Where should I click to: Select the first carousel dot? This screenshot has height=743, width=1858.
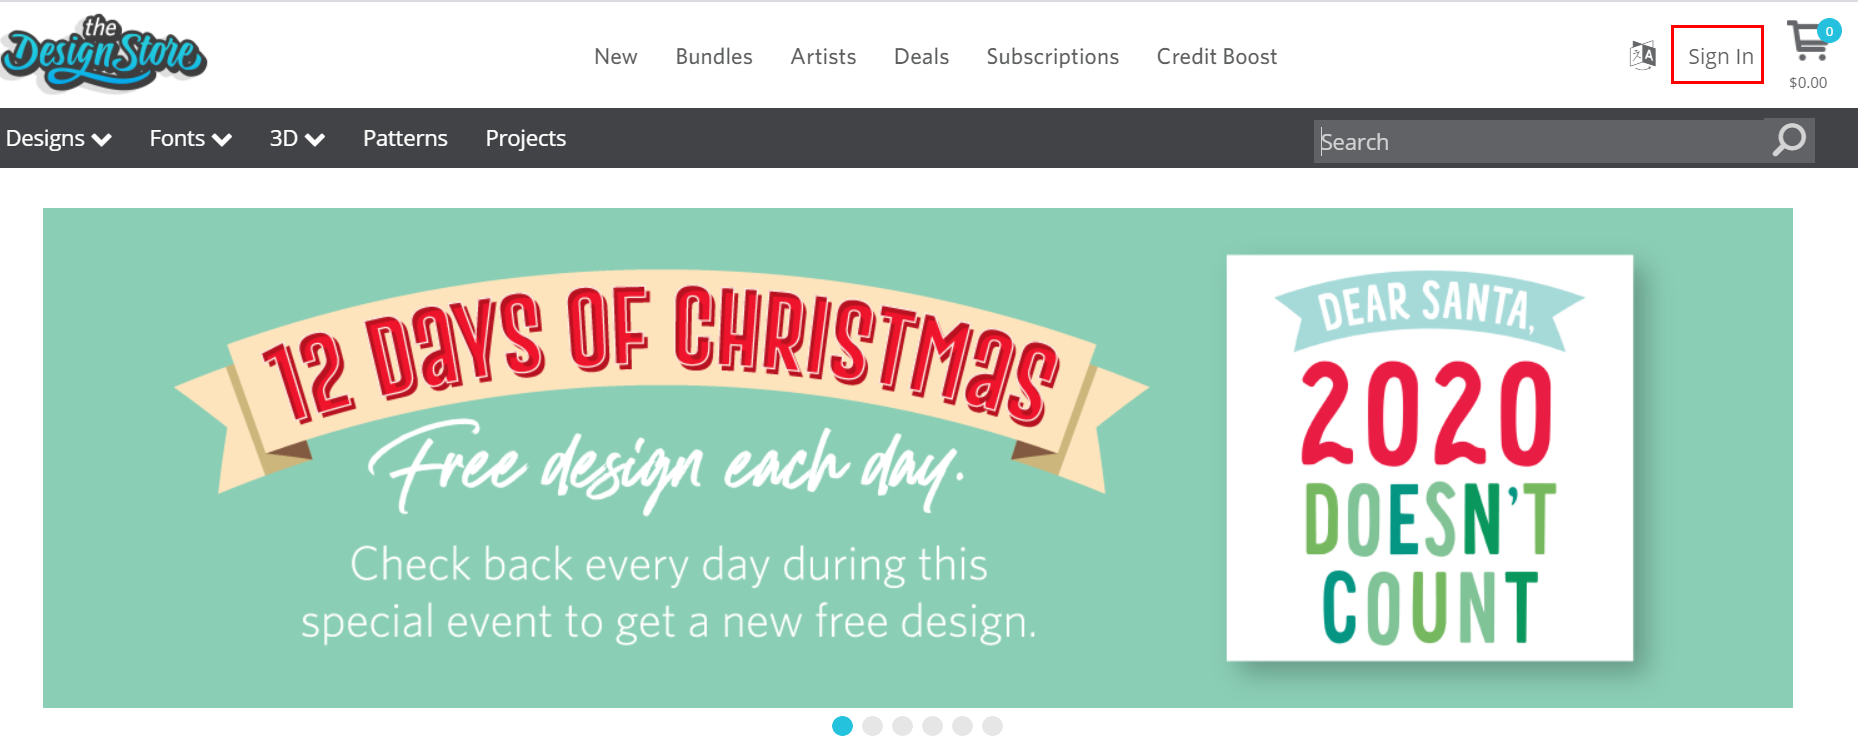pyautogui.click(x=843, y=726)
